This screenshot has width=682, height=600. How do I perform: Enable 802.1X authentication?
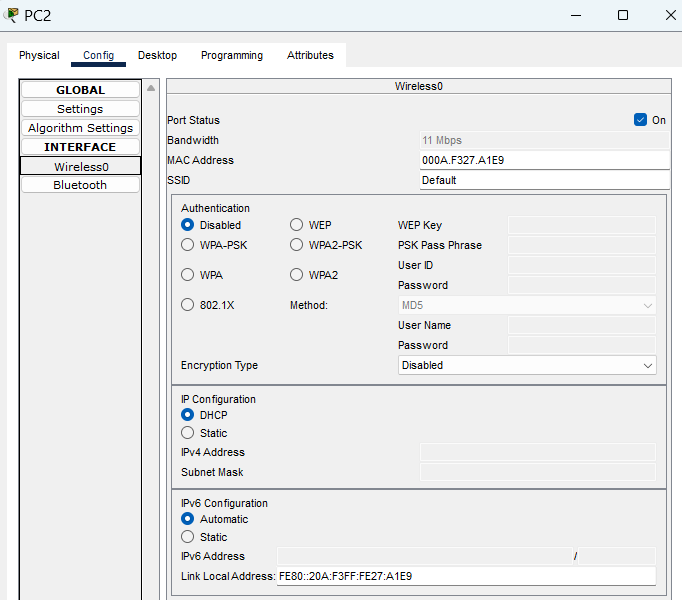click(x=187, y=305)
